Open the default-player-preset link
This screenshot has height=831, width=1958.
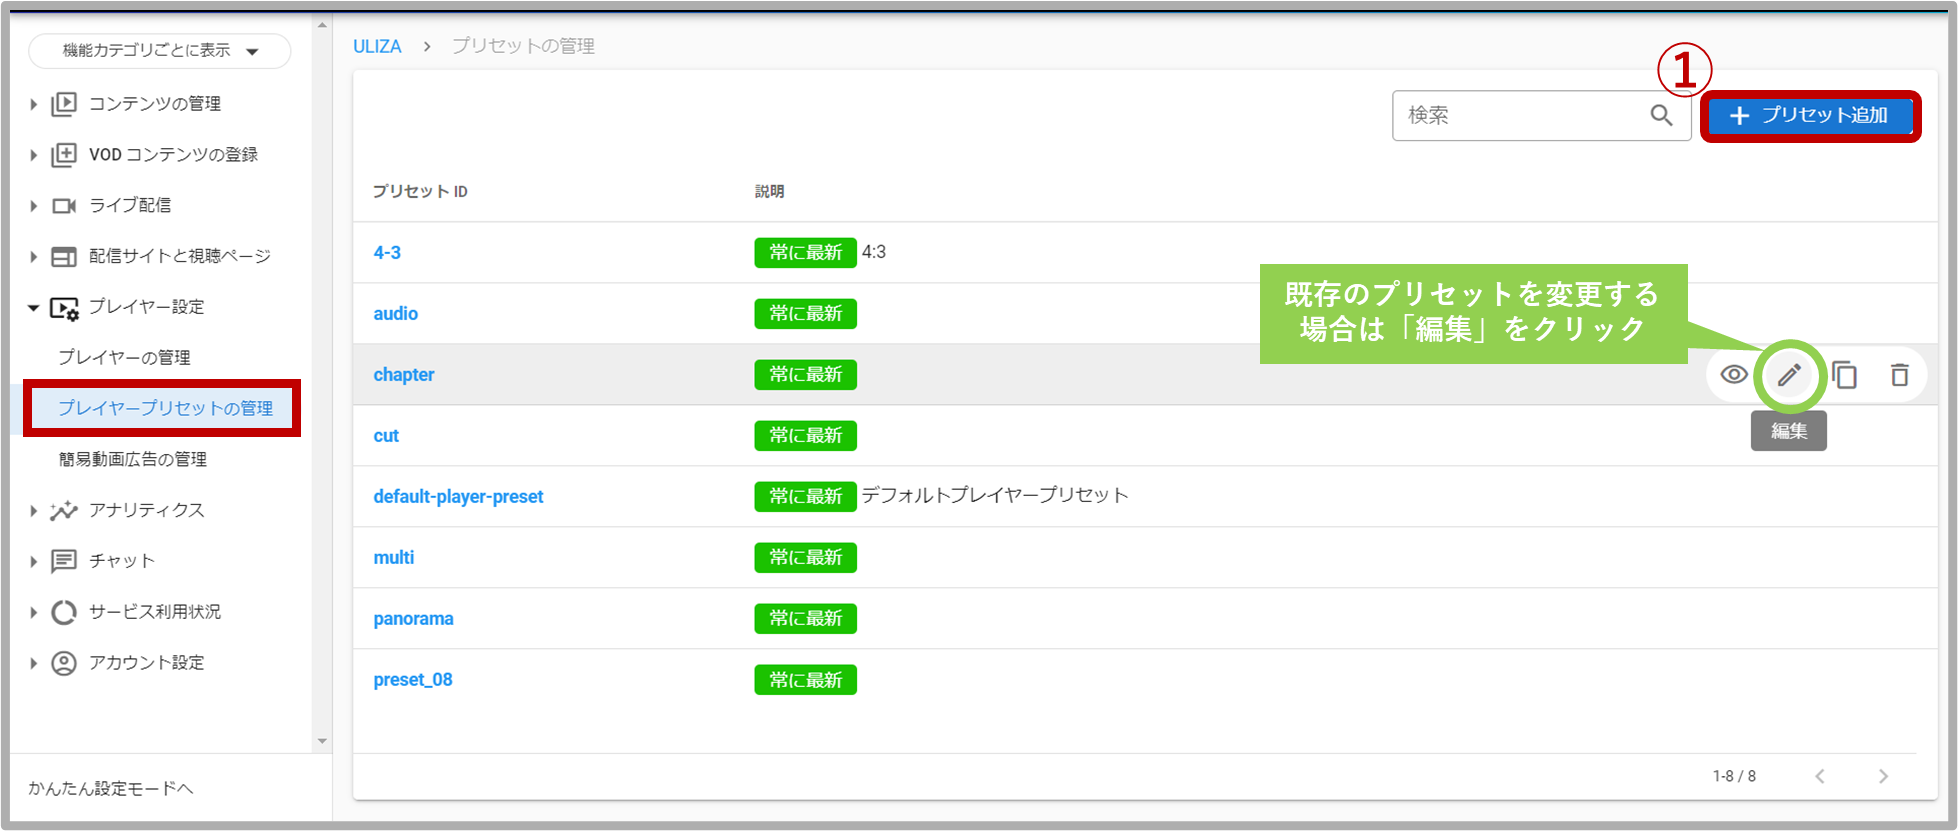pos(458,497)
